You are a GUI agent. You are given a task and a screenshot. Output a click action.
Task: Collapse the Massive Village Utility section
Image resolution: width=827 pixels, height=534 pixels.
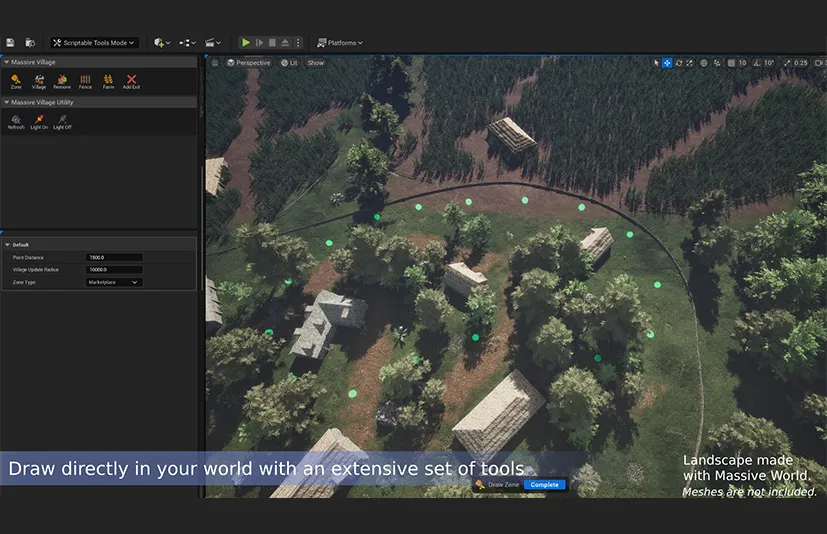coord(7,102)
